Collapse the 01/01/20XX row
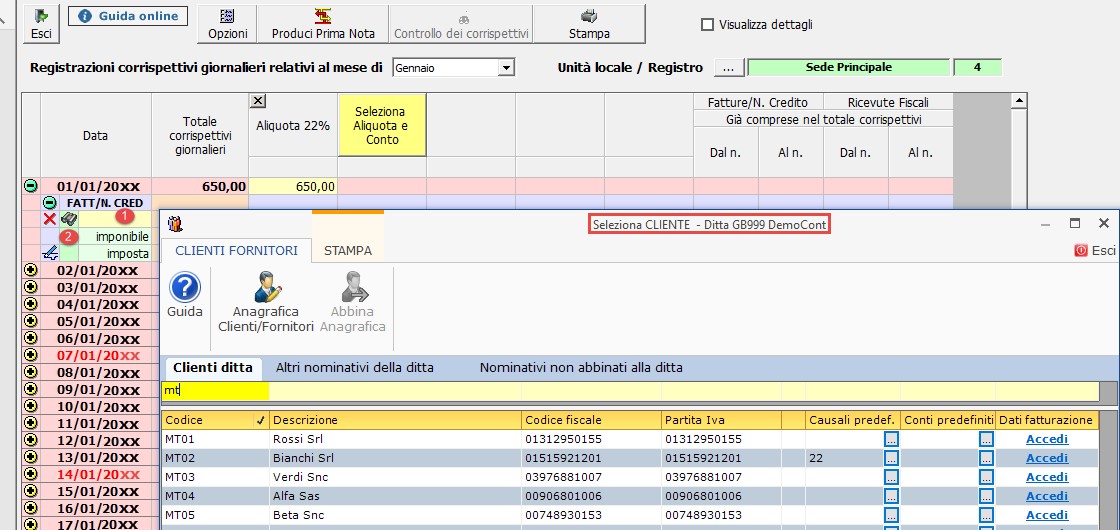This screenshot has height=530, width=1120. (31, 186)
